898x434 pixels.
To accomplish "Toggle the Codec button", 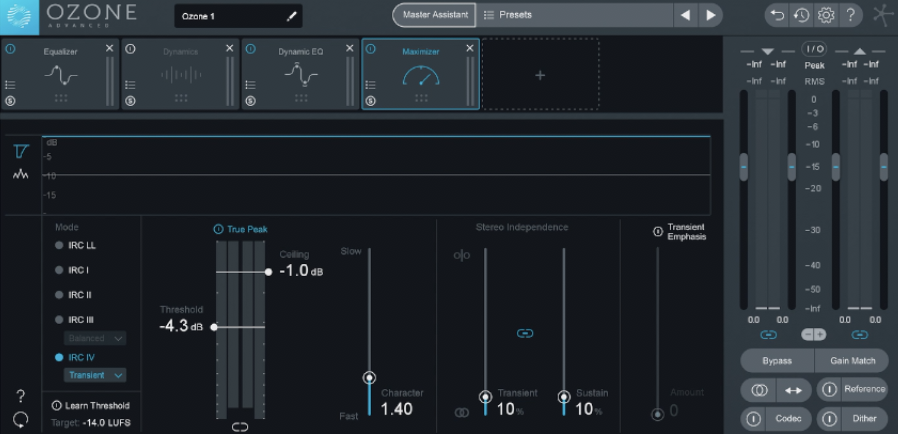I will 776,419.
